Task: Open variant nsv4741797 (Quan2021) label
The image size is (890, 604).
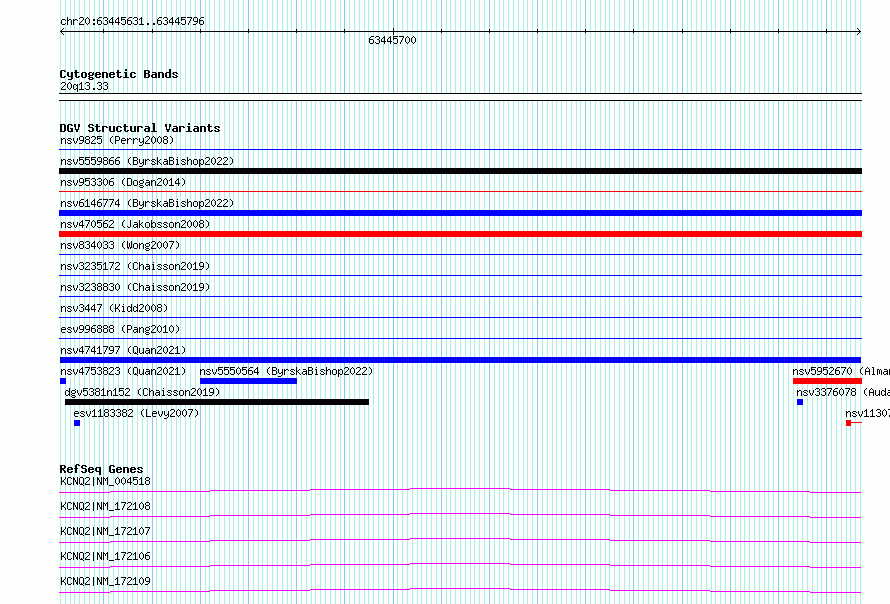Action: coord(123,350)
